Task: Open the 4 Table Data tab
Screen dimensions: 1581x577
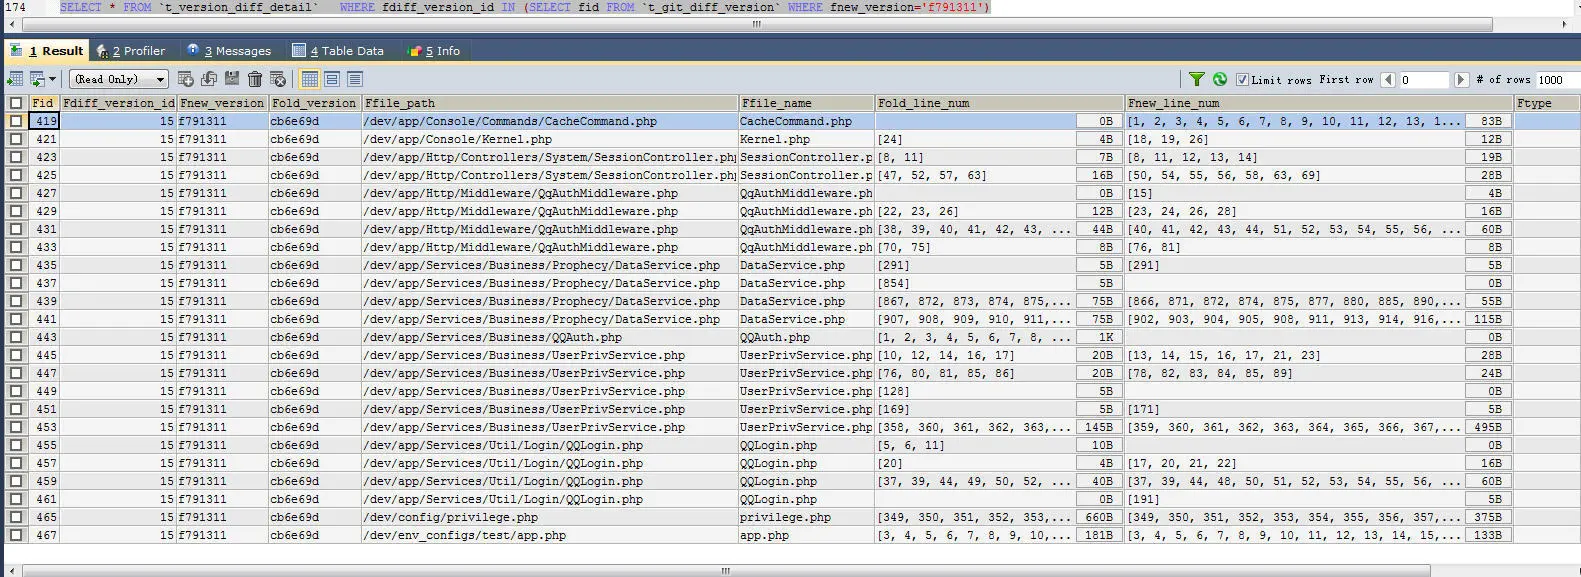Action: [338, 51]
